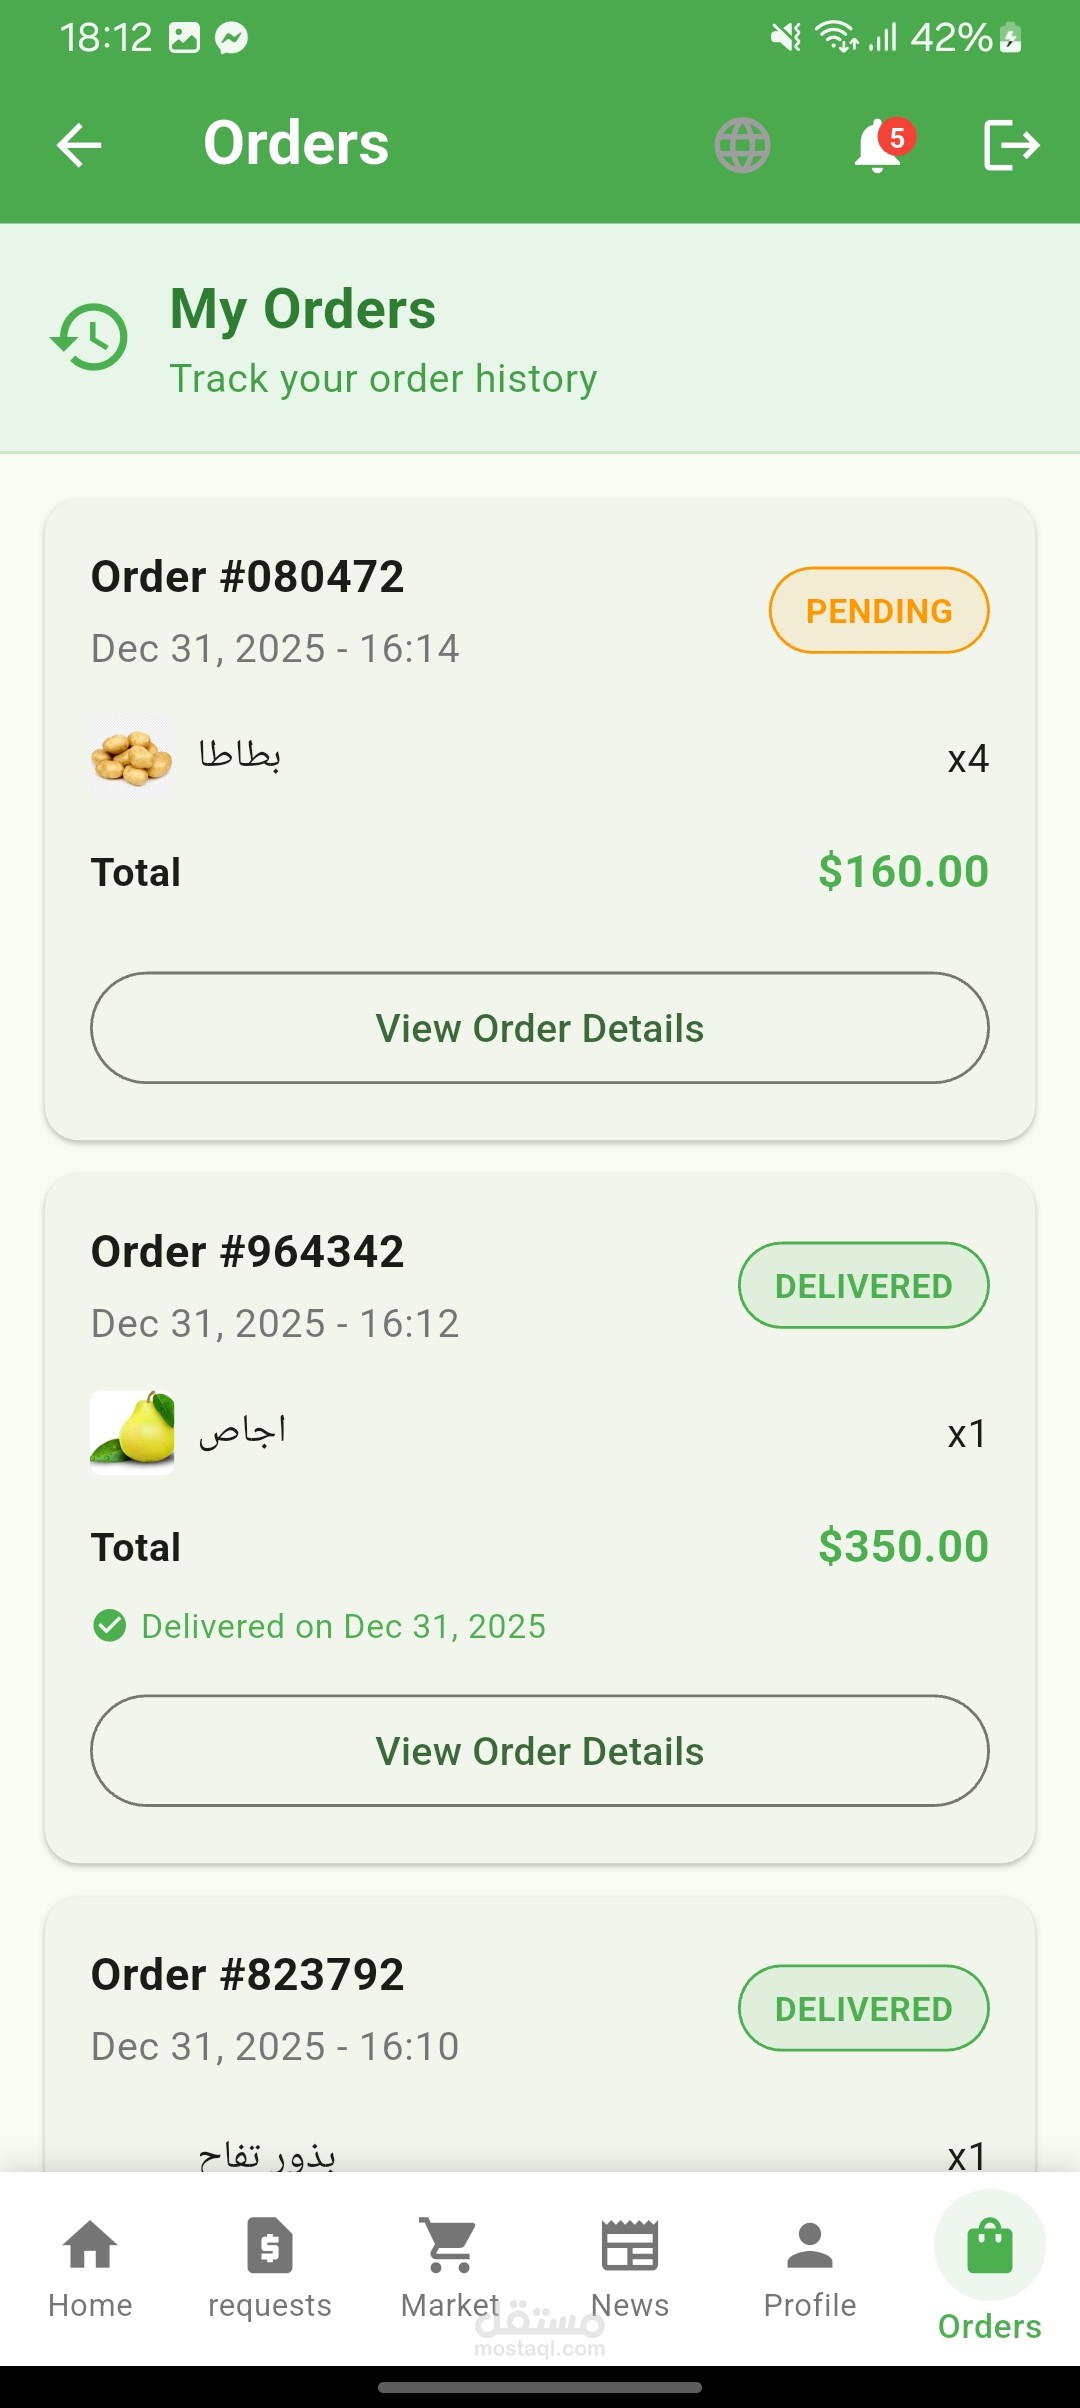Tap the logout icon

(1011, 145)
